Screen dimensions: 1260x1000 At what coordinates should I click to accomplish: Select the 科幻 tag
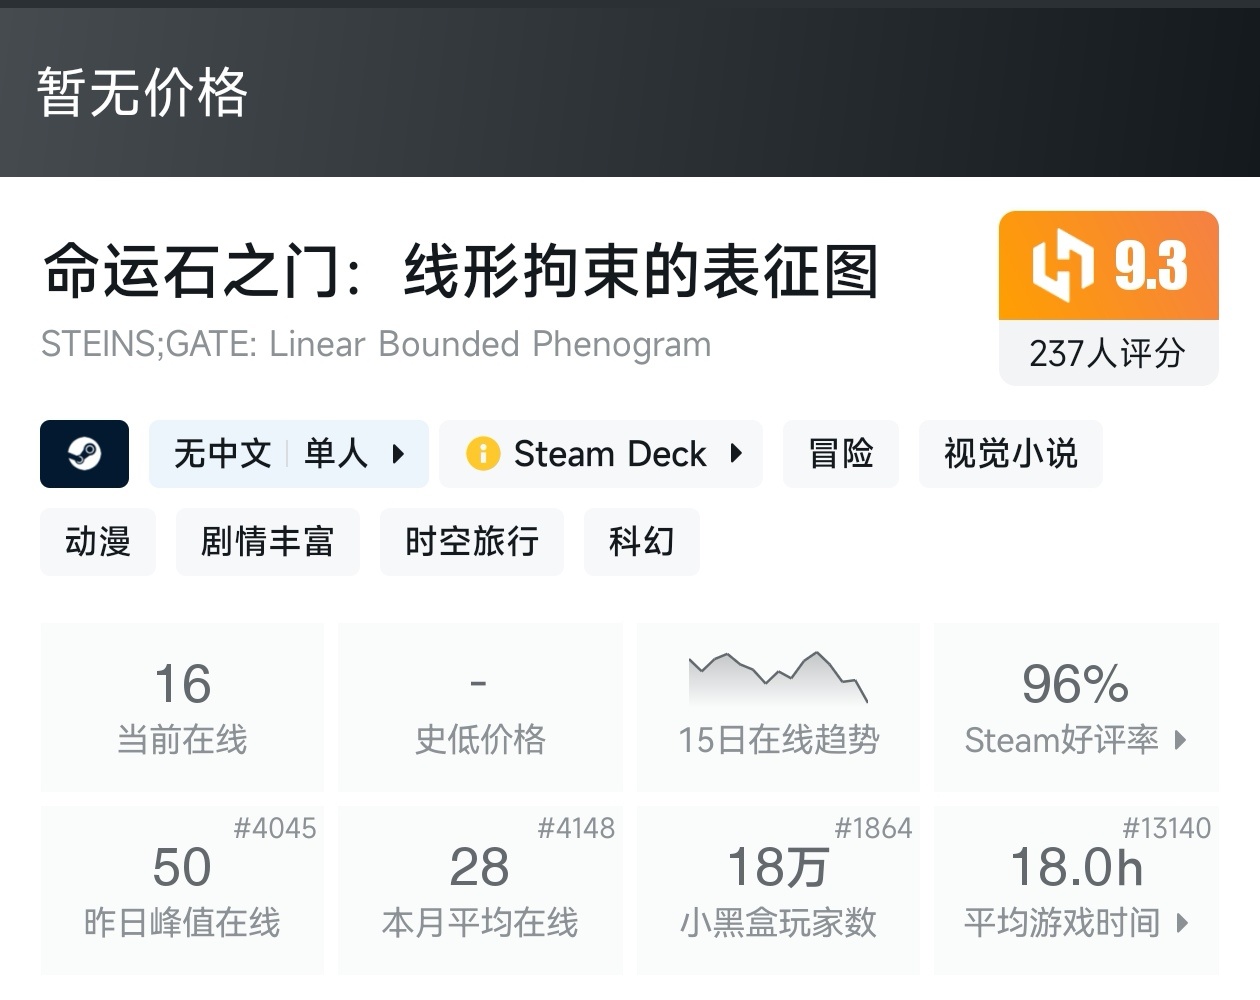642,542
